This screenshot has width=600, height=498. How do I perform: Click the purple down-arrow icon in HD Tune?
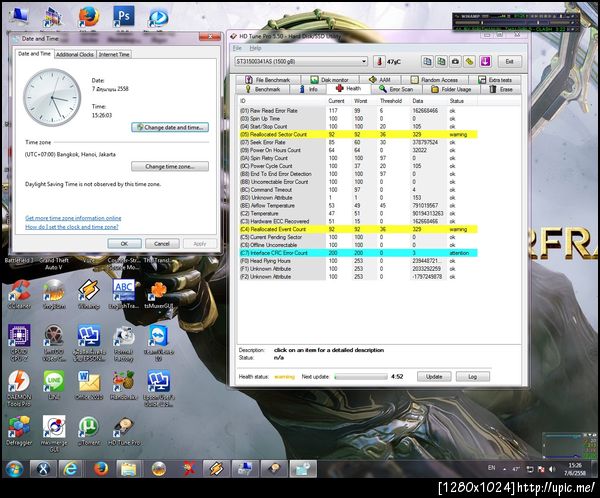486,61
